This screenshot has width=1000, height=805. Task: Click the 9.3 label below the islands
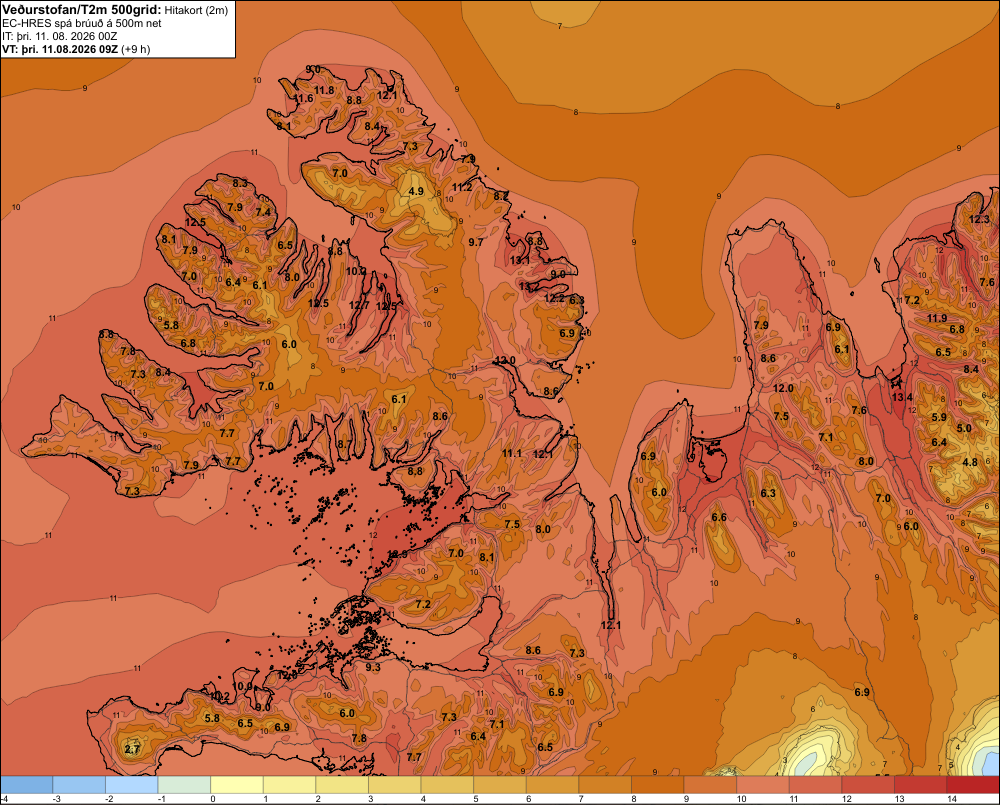coord(373,668)
